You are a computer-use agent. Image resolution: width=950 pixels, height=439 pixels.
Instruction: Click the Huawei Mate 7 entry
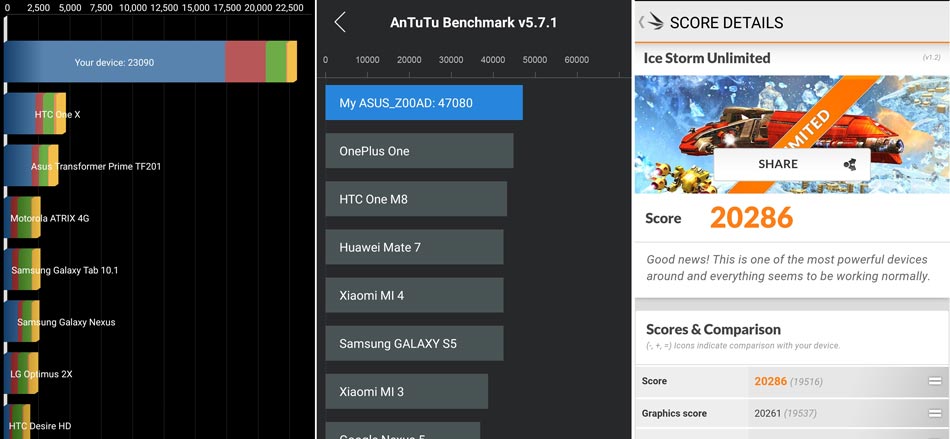coord(414,247)
